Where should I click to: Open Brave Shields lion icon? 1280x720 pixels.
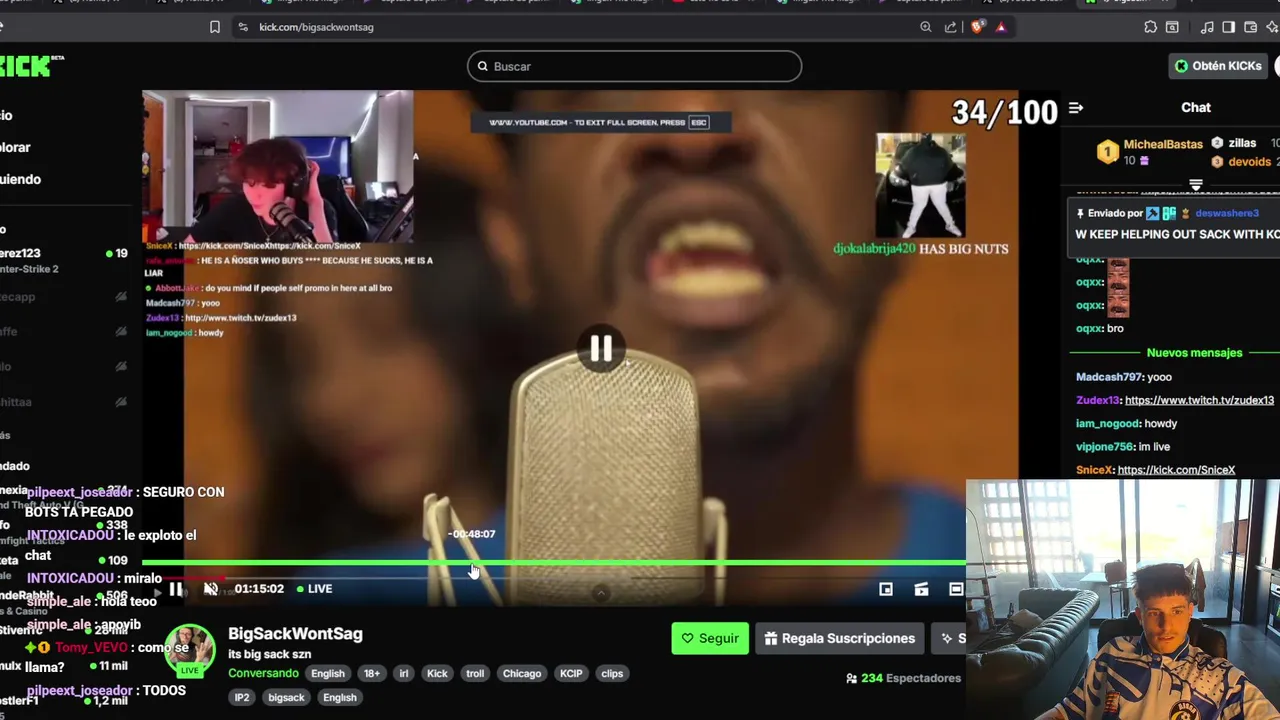[x=977, y=27]
